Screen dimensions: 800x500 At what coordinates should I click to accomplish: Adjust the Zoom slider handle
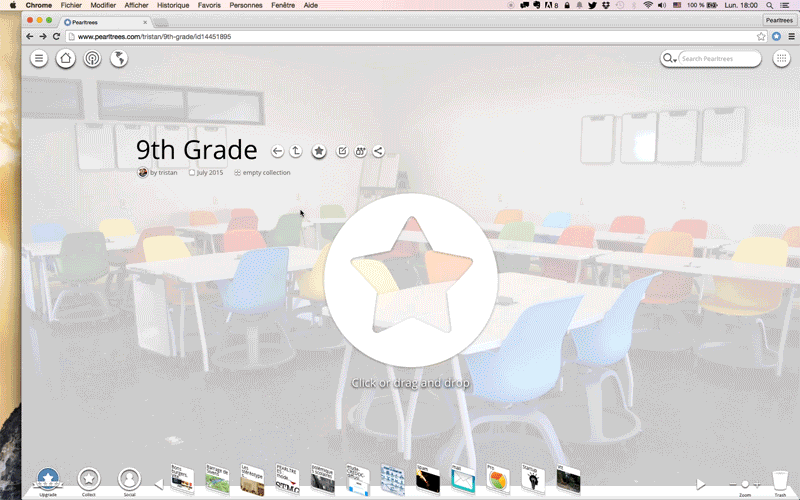point(745,484)
